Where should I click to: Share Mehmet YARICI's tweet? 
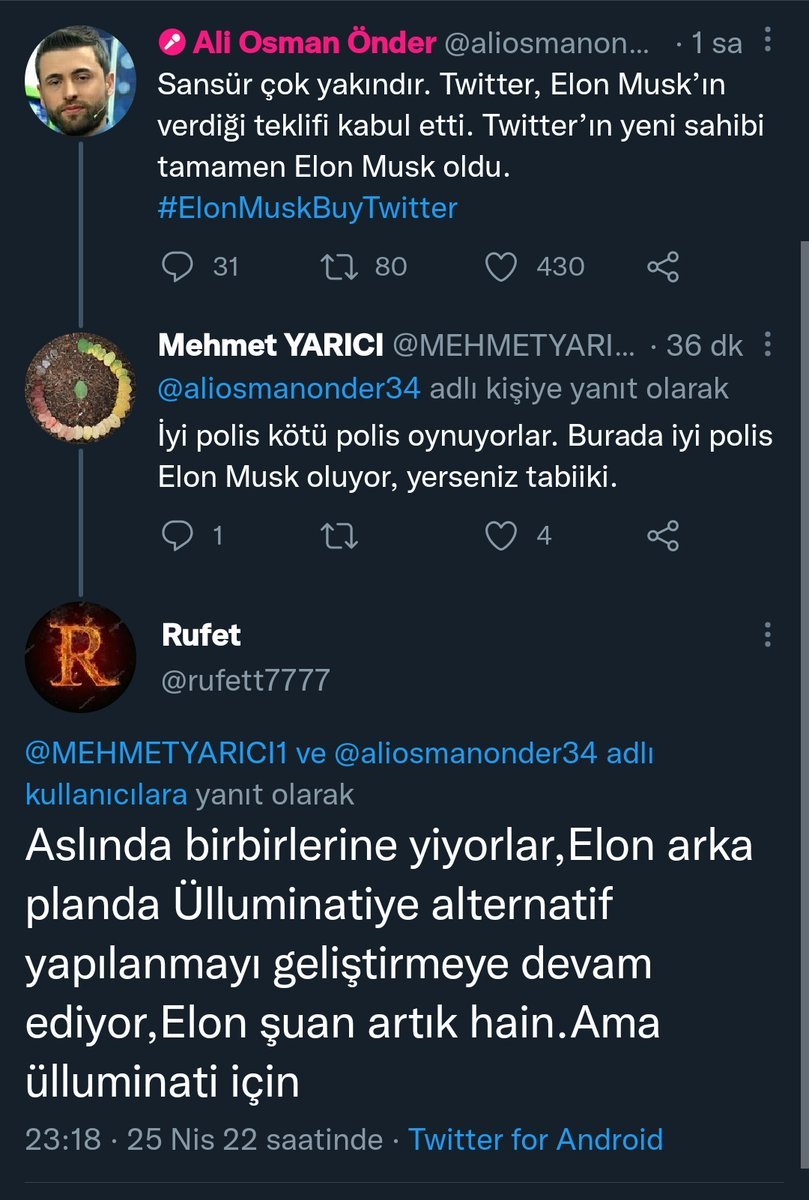tap(663, 536)
